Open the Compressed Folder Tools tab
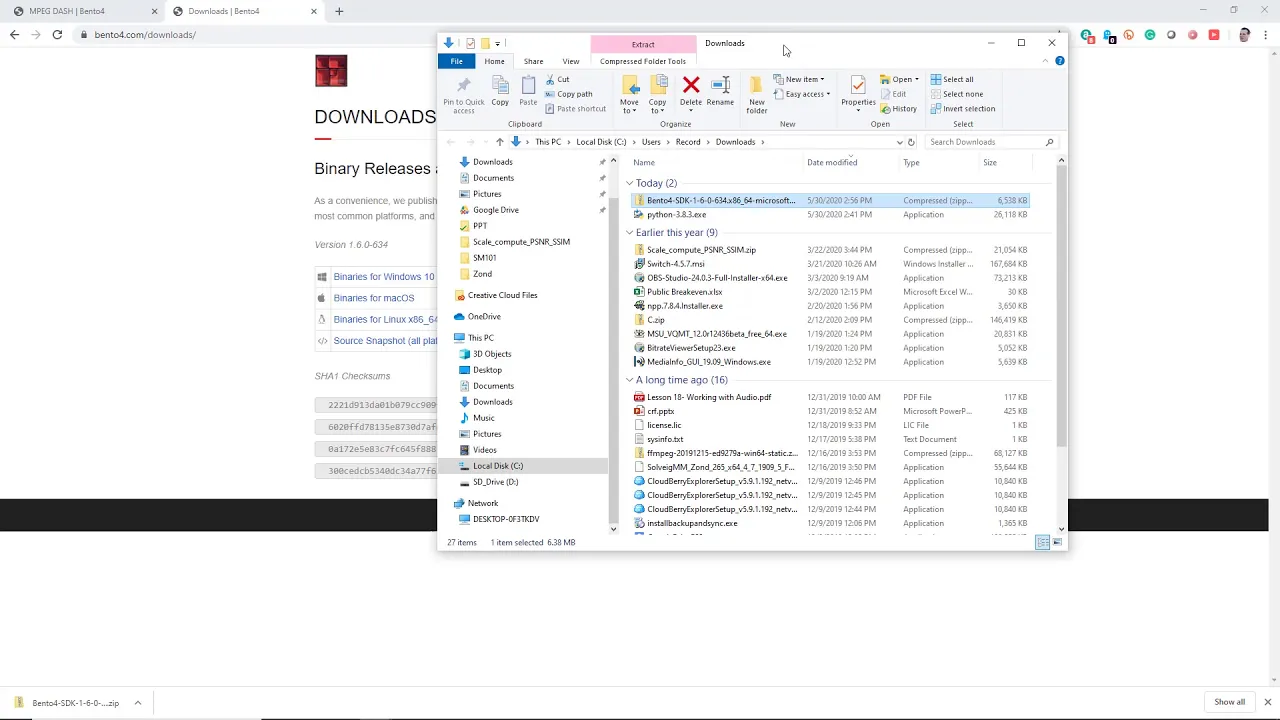 pyautogui.click(x=643, y=61)
